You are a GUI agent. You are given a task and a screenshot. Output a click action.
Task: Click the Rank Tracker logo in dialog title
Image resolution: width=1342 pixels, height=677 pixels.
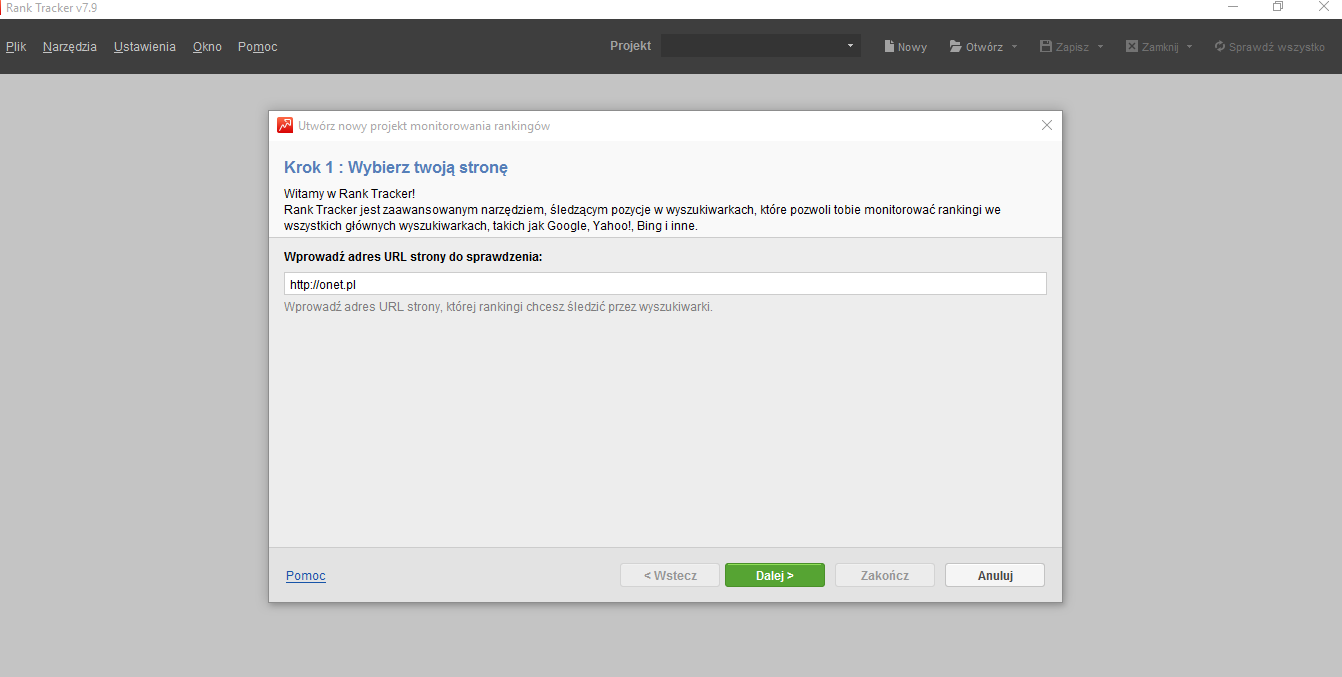coord(285,126)
